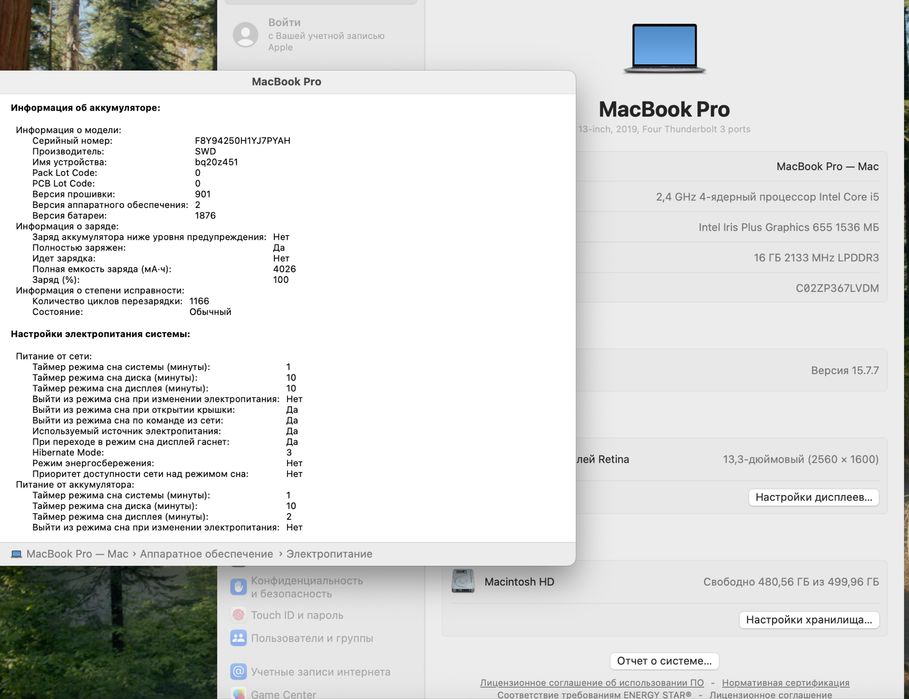This screenshot has height=699, width=909.
Task: Click 'Серийный номер:' label in battery info
Action: click(x=72, y=140)
